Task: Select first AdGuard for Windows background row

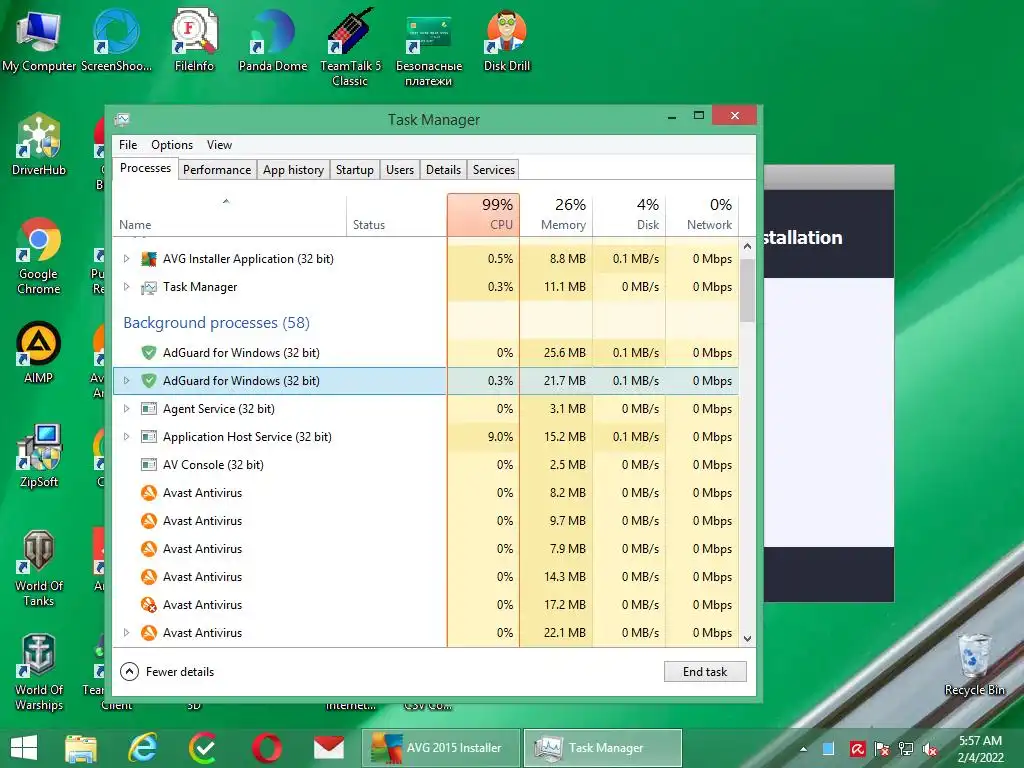Action: (x=426, y=353)
